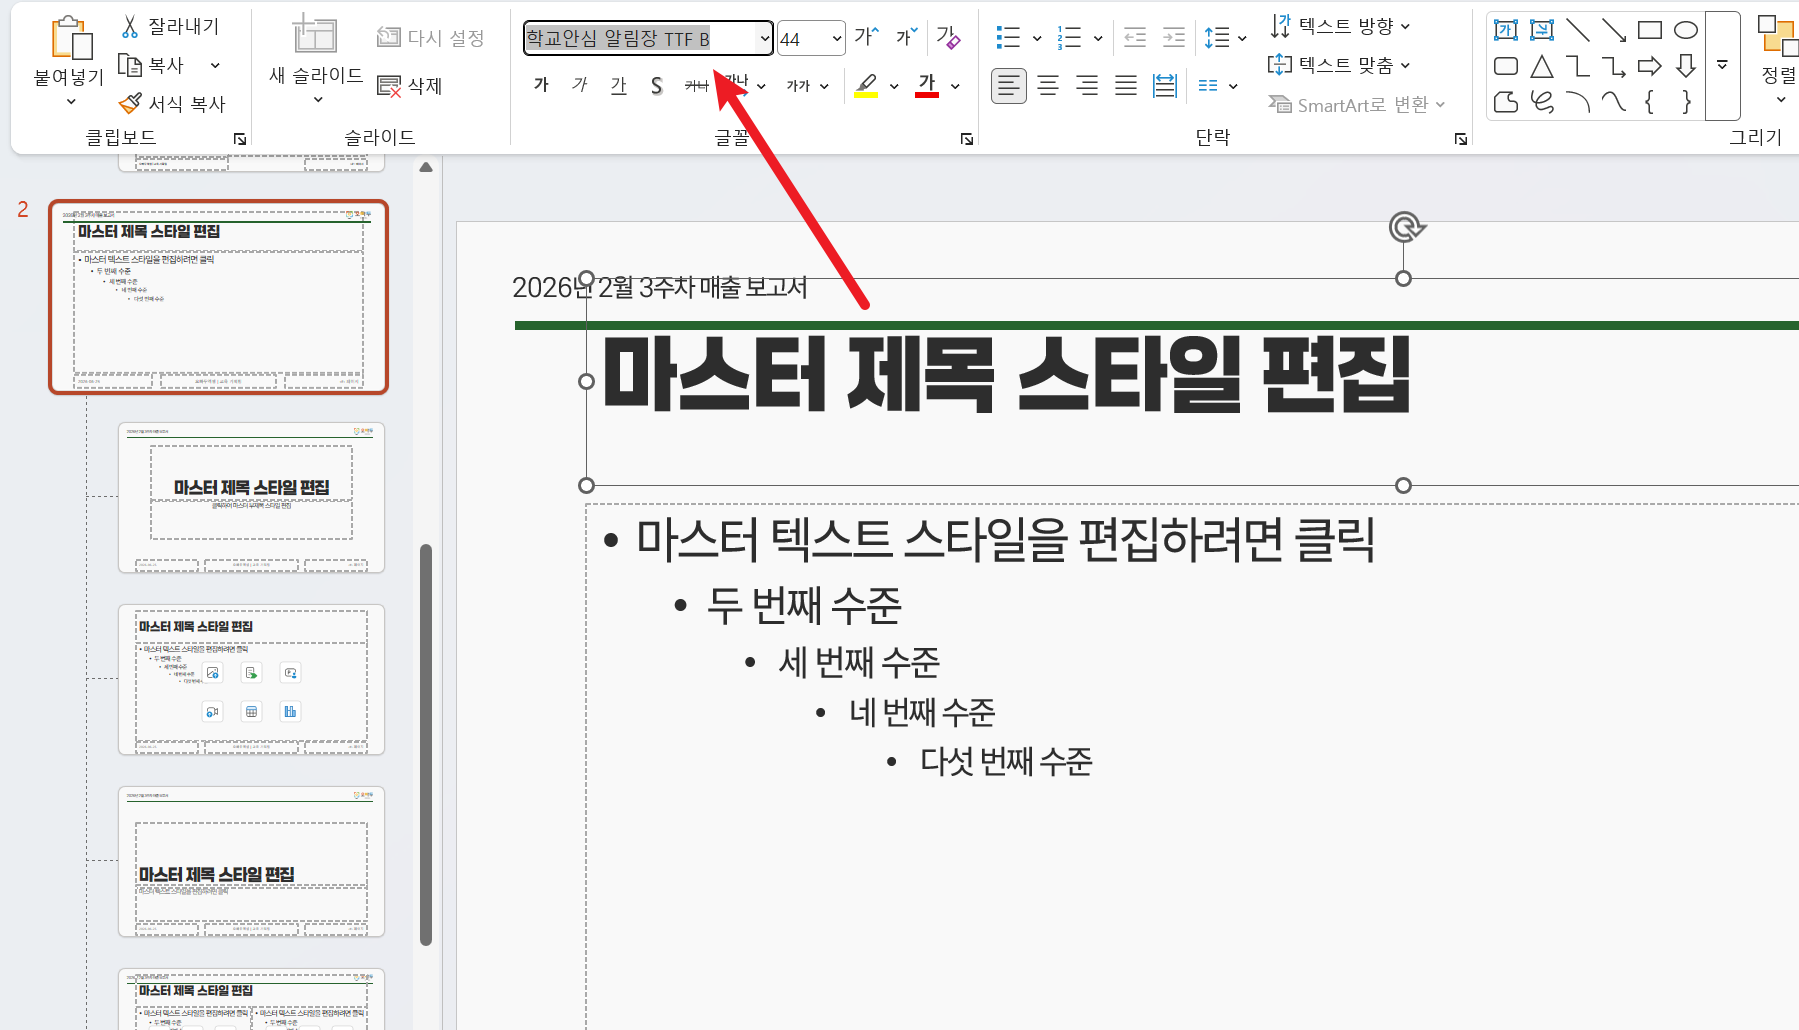Select the left brace shape
The width and height of the screenshot is (1799, 1030).
click(x=1650, y=101)
